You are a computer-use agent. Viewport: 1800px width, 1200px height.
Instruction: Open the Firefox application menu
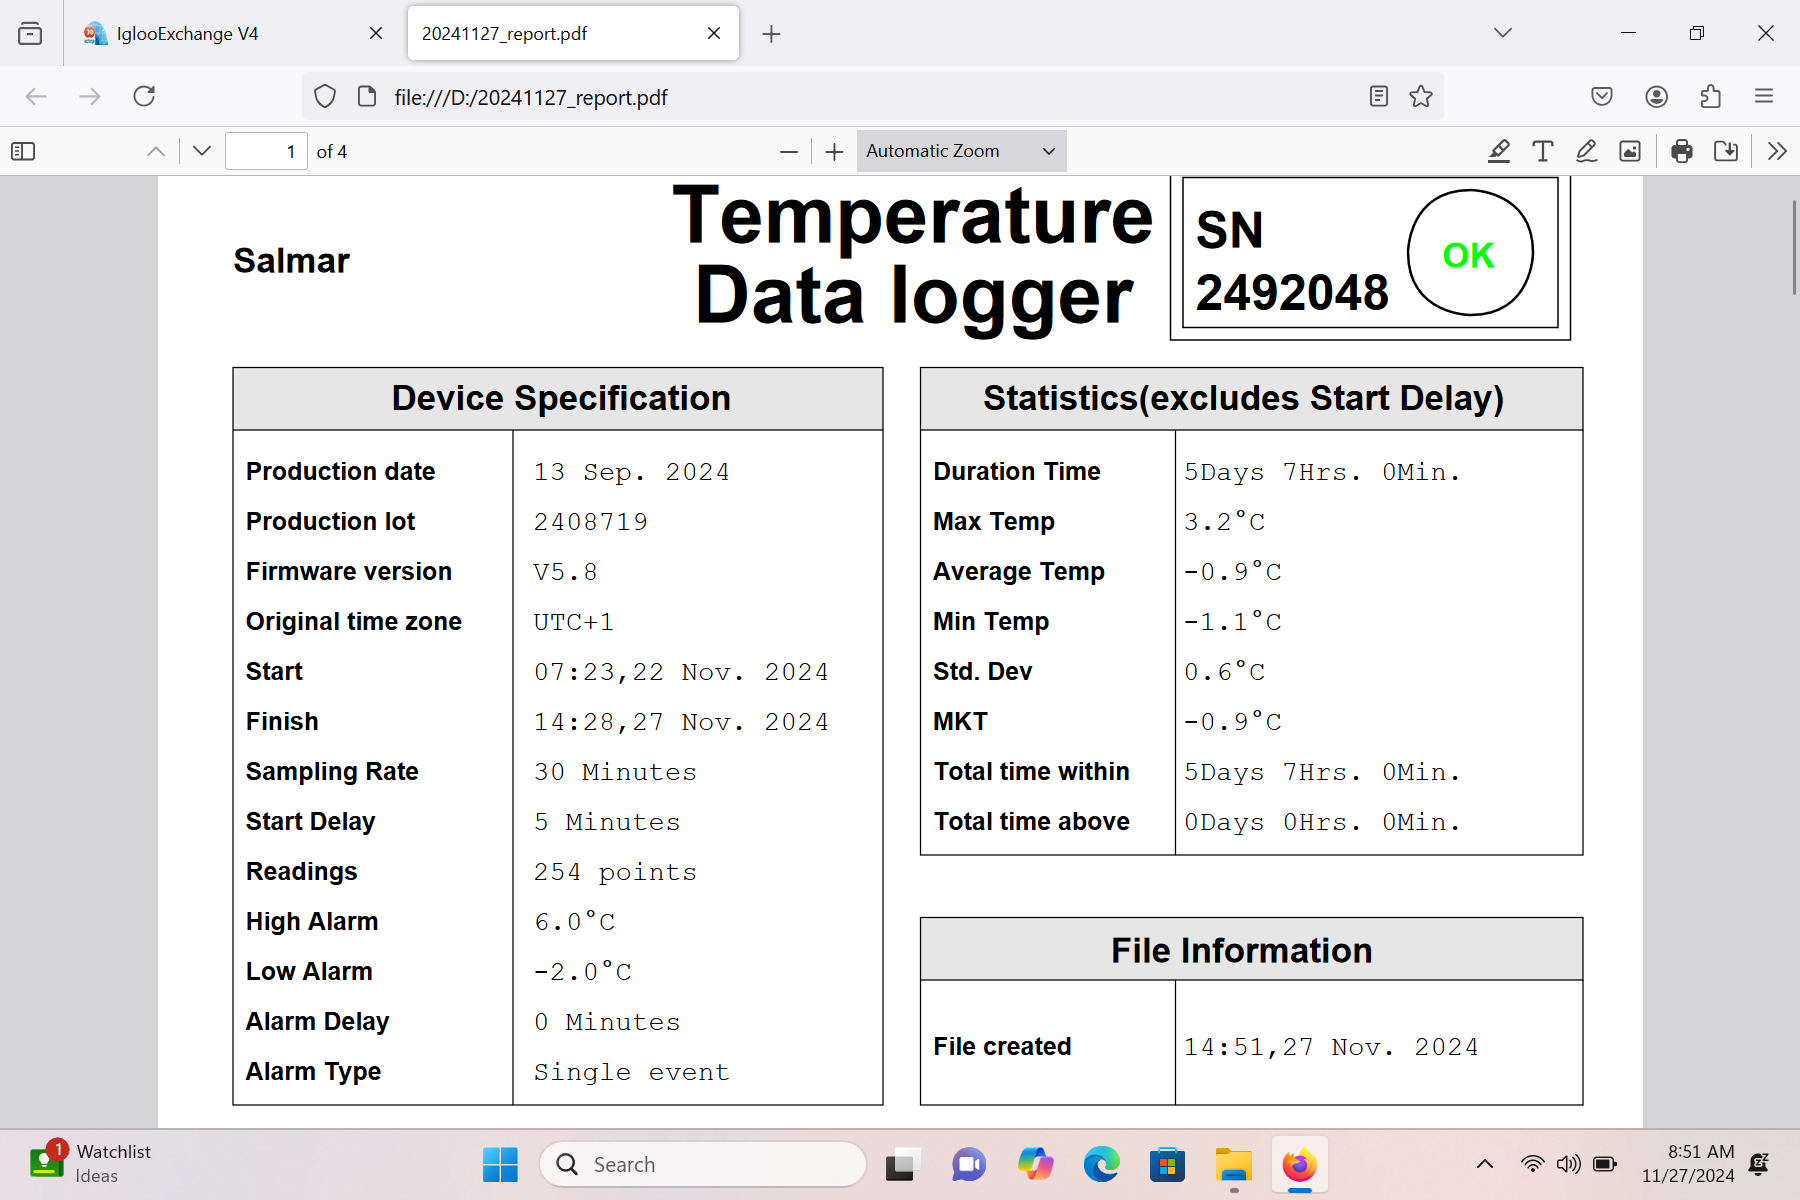(1764, 96)
